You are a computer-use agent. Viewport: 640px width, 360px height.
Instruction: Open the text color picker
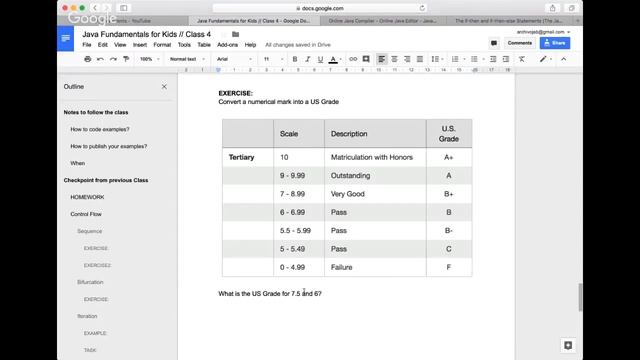tap(333, 60)
